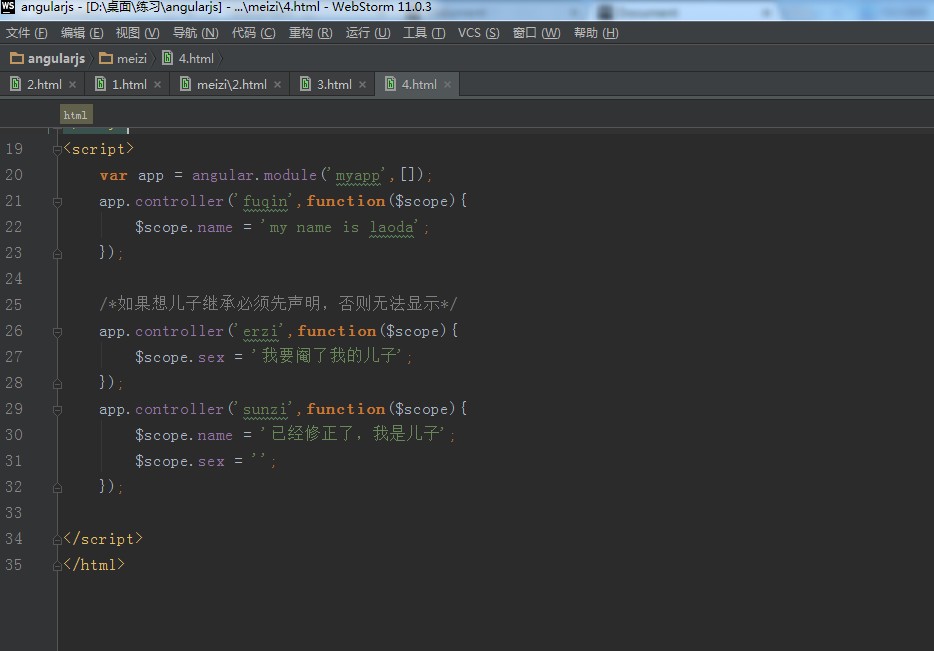Select the 4.html editor tab

419,85
